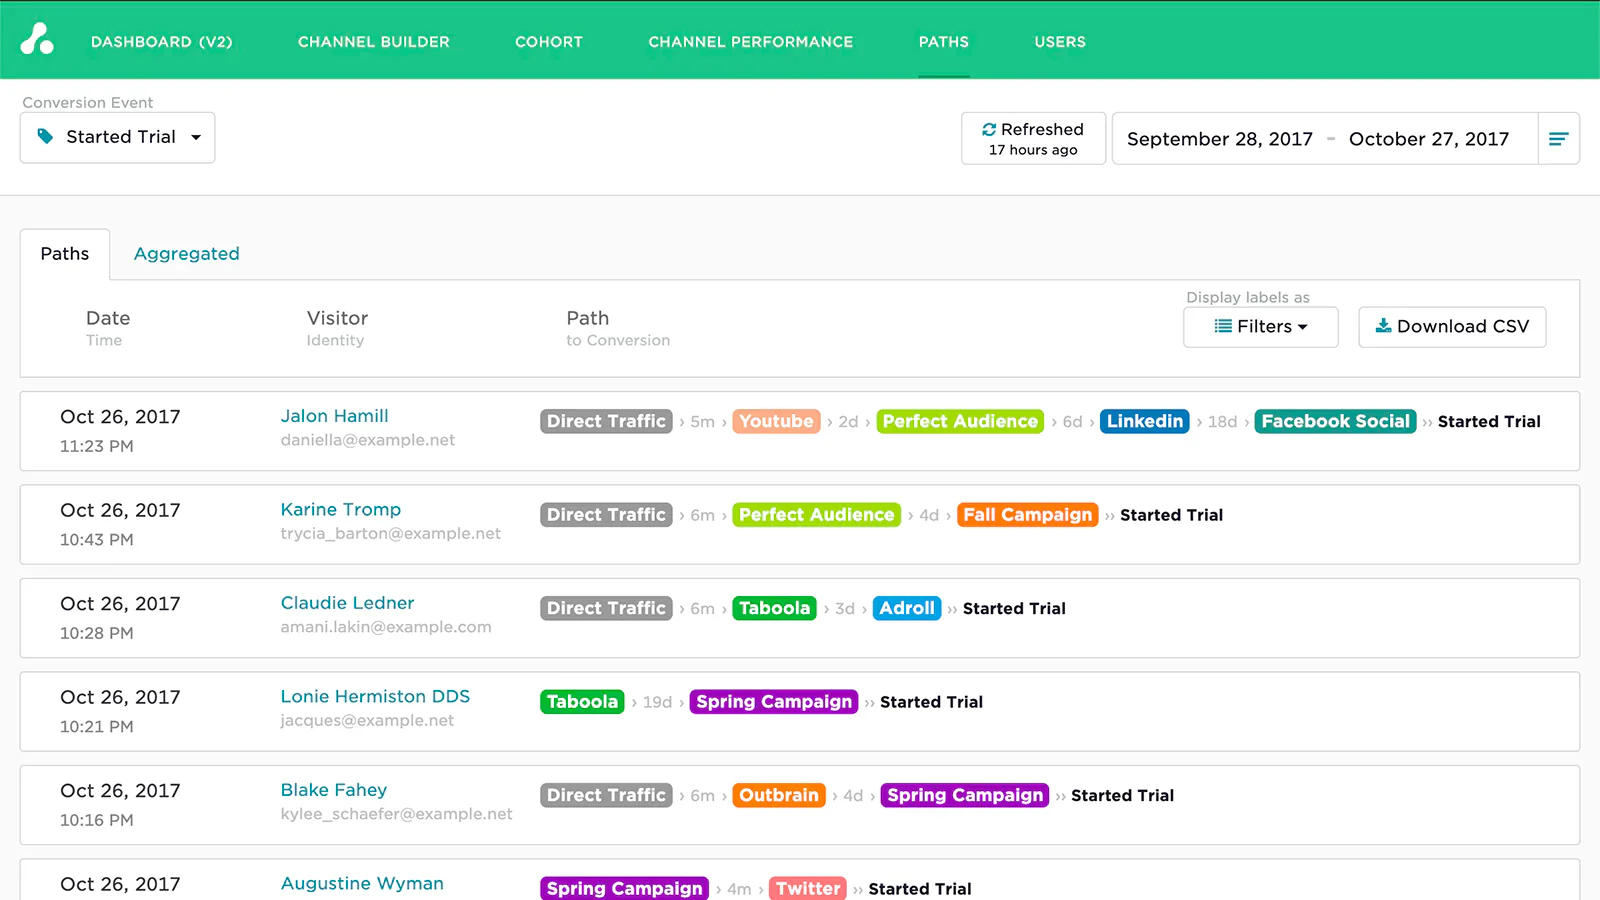The height and width of the screenshot is (900, 1600).
Task: Click Download CSV
Action: click(x=1452, y=327)
